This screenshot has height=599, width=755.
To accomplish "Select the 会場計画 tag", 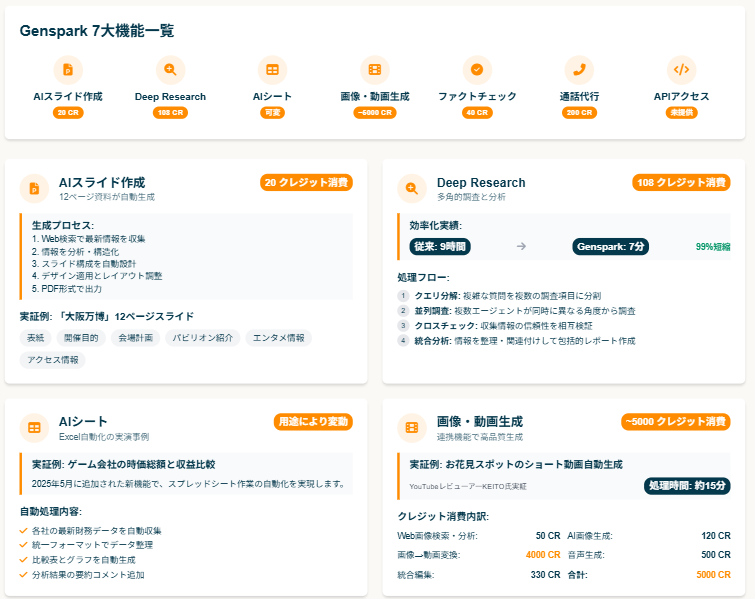I will [135, 338].
